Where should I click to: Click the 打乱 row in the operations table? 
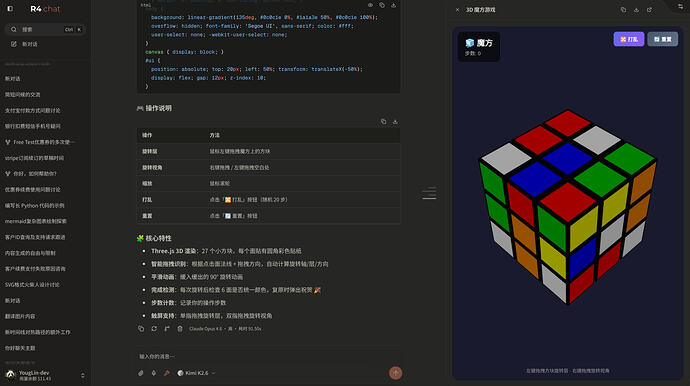click(x=268, y=200)
